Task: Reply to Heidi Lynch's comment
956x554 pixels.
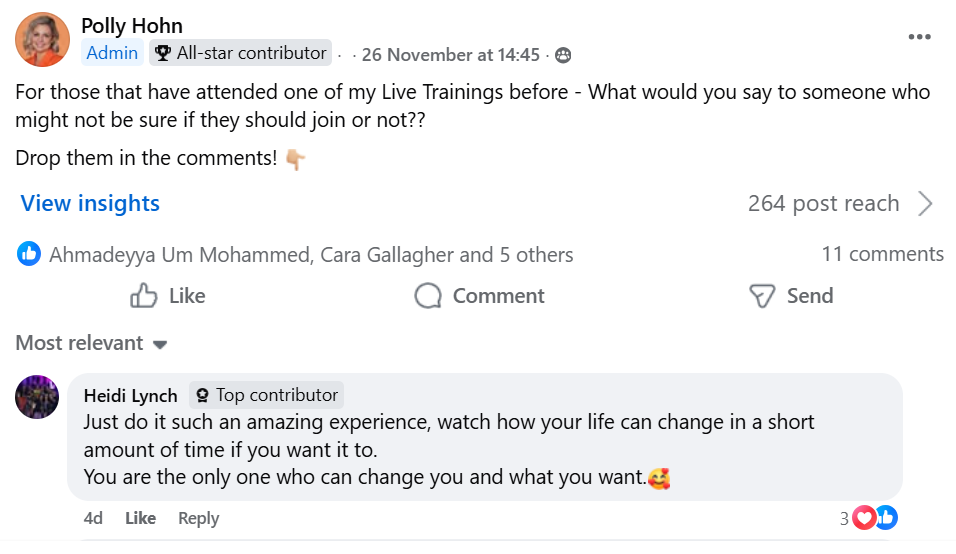Action: pyautogui.click(x=198, y=518)
